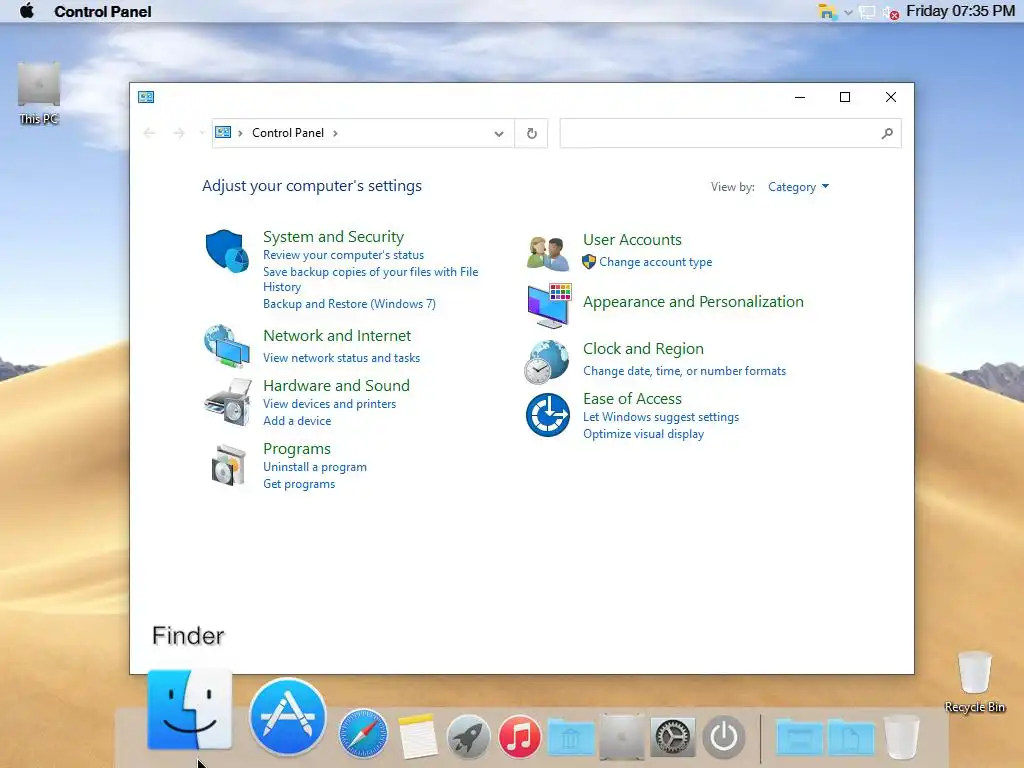The height and width of the screenshot is (768, 1024).
Task: Expand the chevron after Control Panel in the address bar
Action: click(335, 133)
